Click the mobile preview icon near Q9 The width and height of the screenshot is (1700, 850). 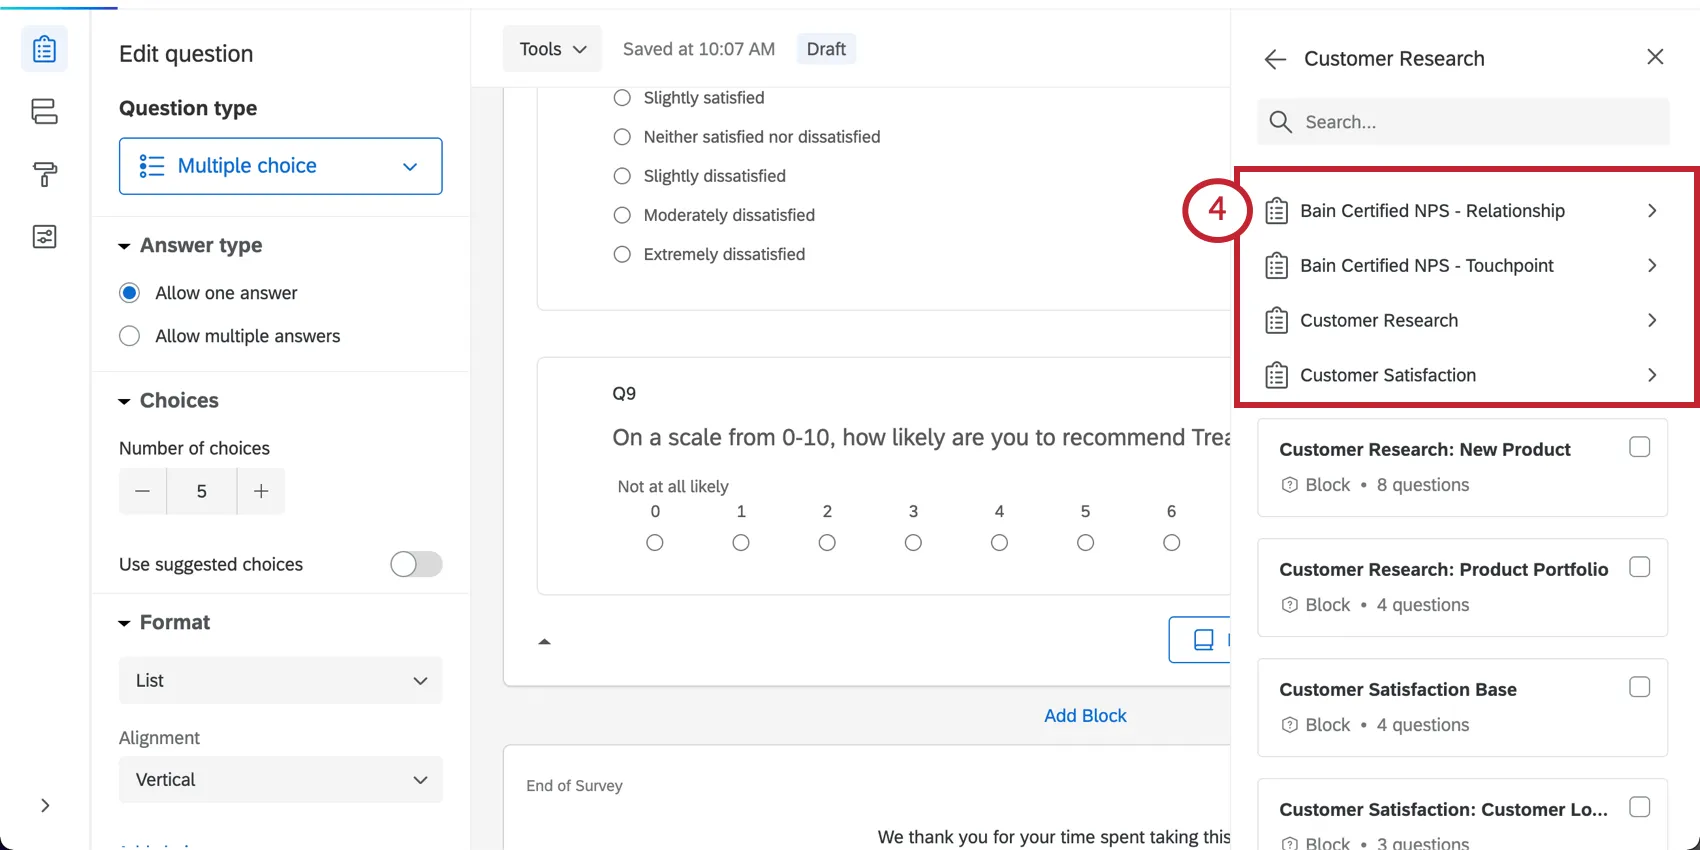[x=1203, y=639]
